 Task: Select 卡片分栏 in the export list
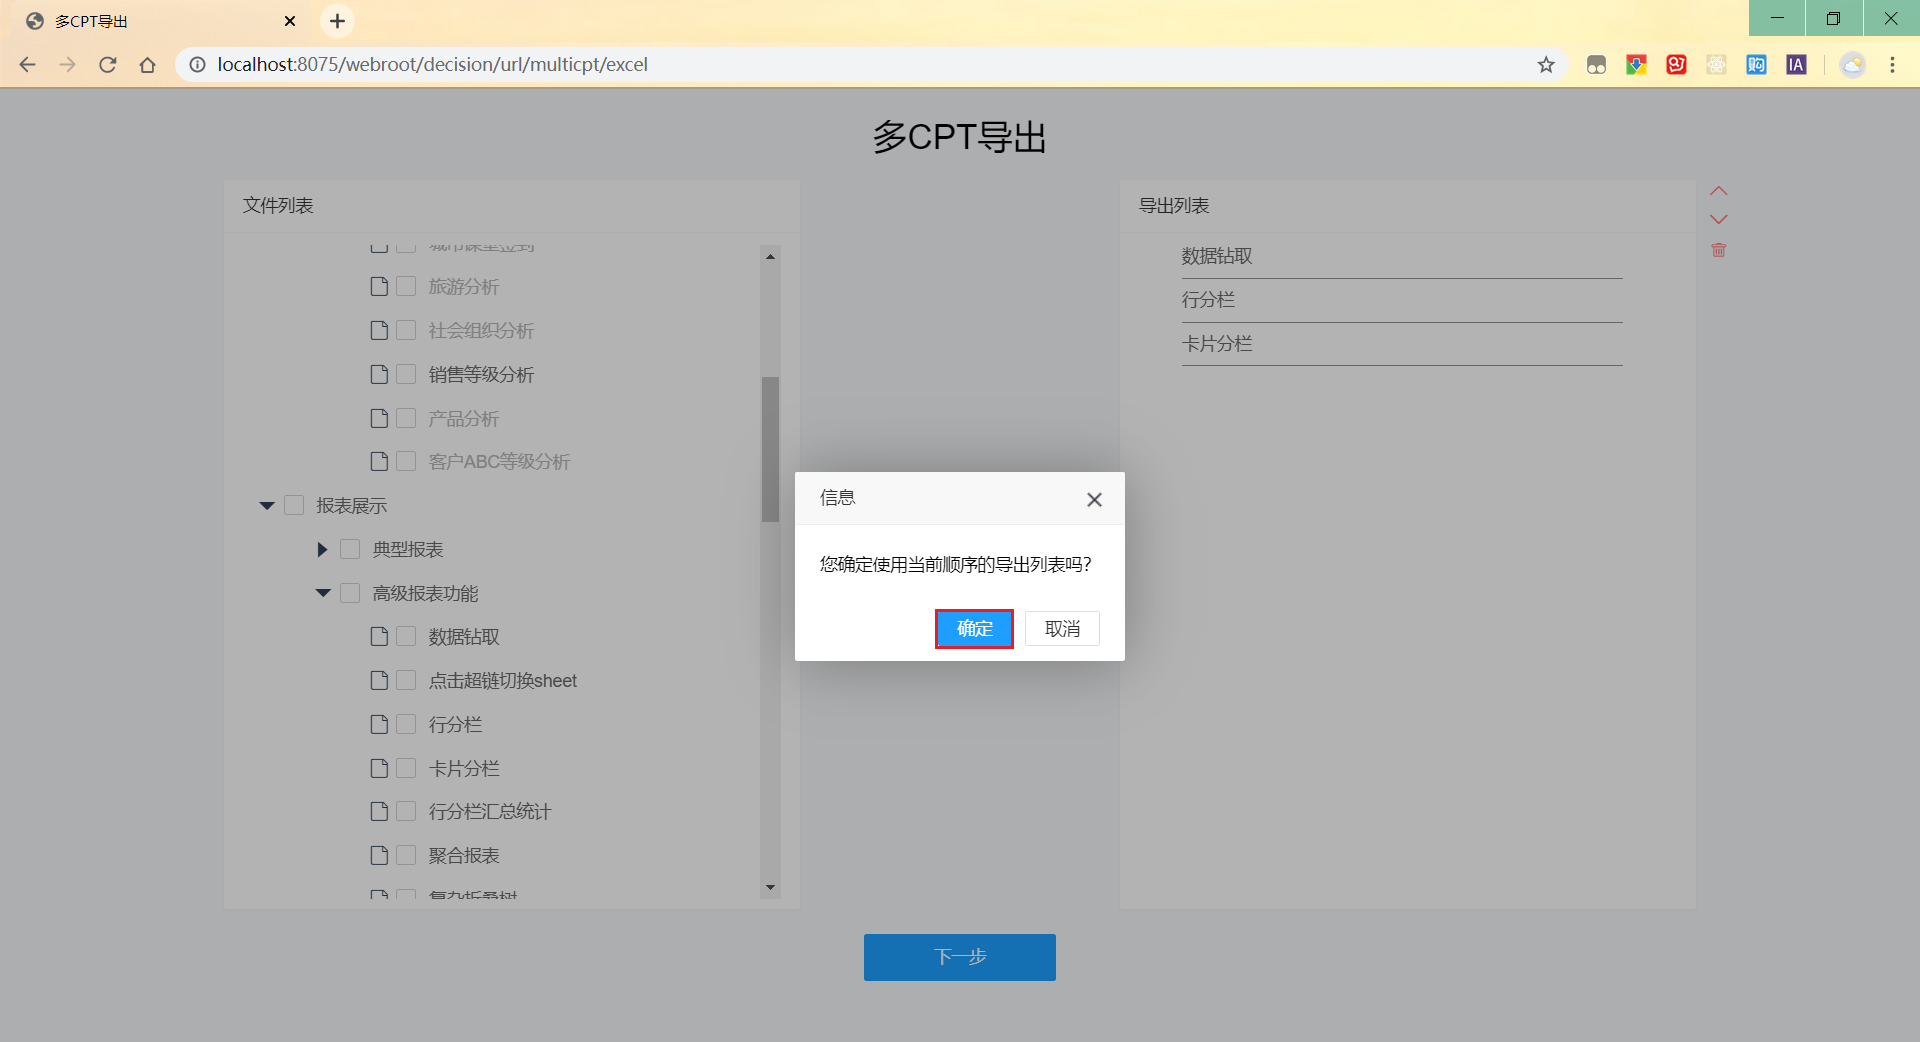(x=1402, y=344)
